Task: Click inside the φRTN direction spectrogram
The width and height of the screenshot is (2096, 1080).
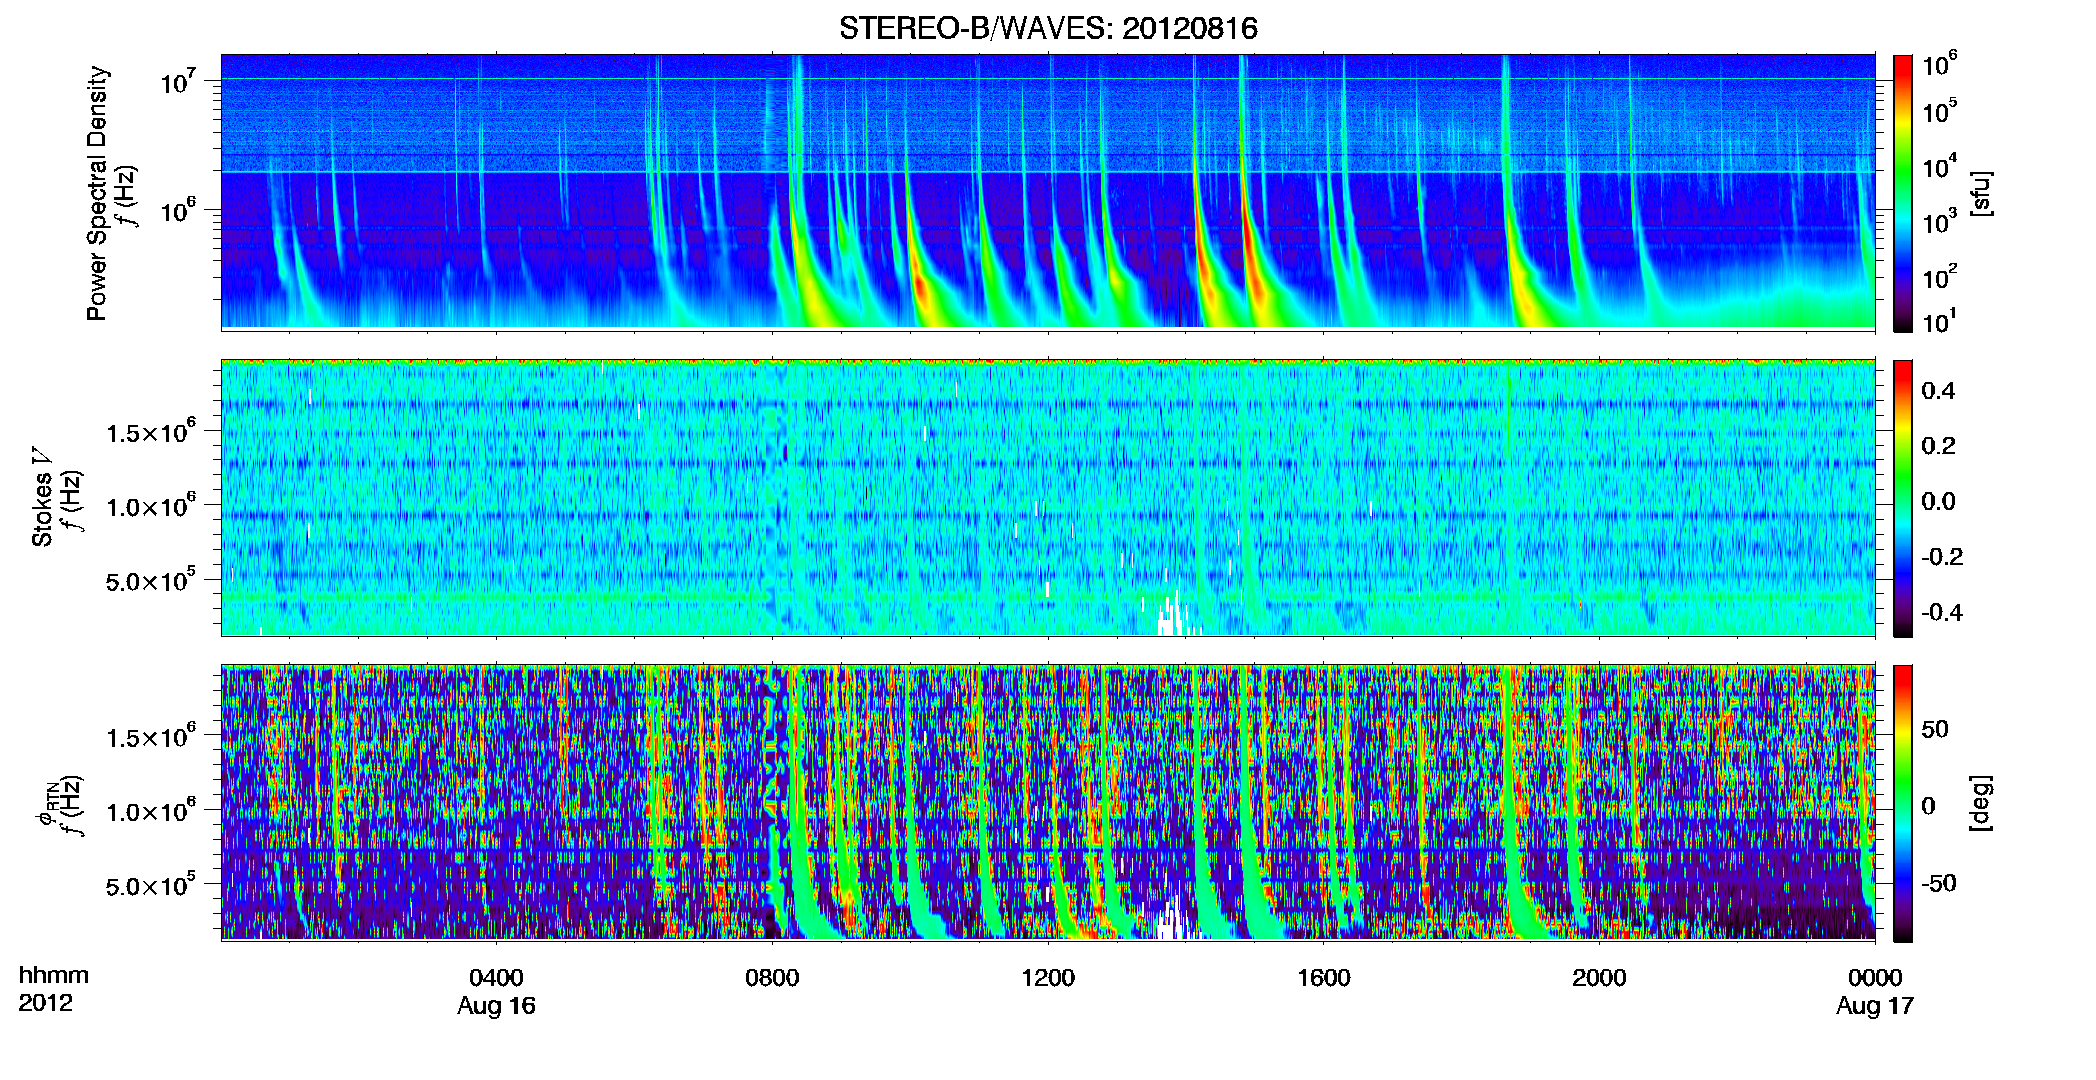Action: (x=1048, y=802)
